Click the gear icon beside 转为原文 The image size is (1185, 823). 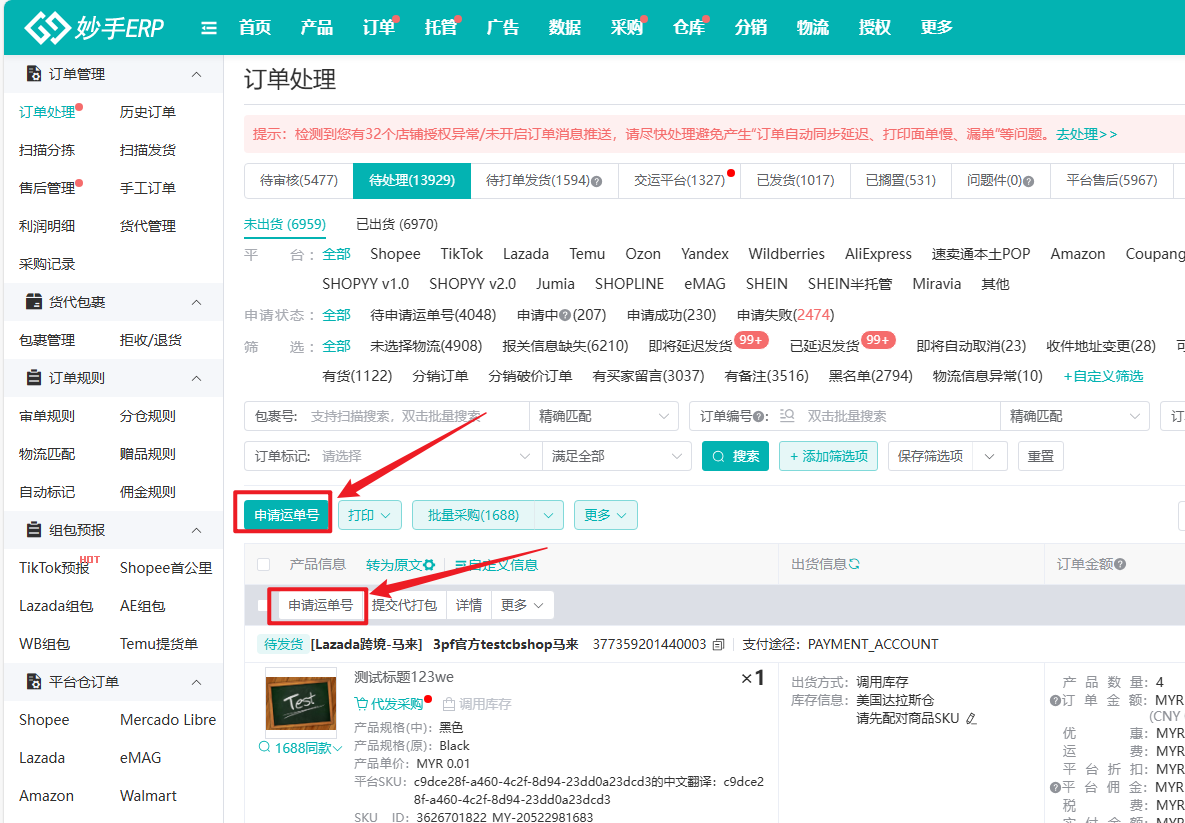click(429, 565)
